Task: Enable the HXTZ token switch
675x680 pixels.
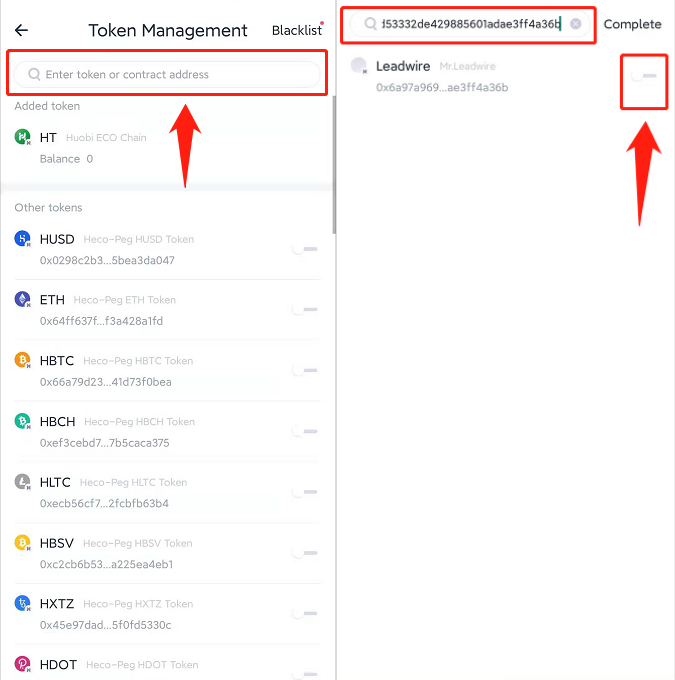Action: (305, 614)
